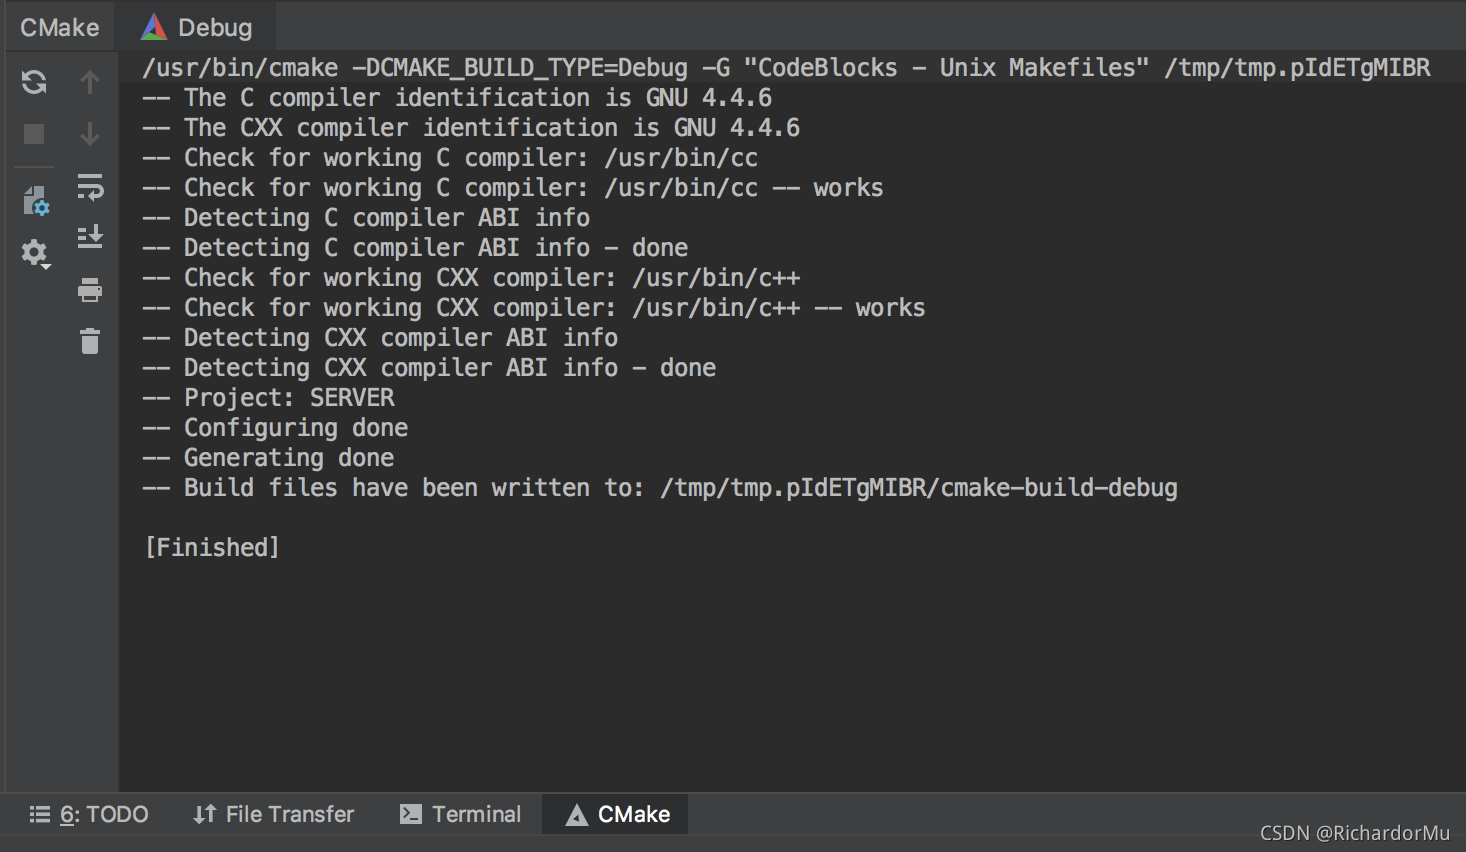The image size is (1466, 852).
Task: Click 'Detecting CXX compiler ABI info - done'
Action: [x=429, y=367]
